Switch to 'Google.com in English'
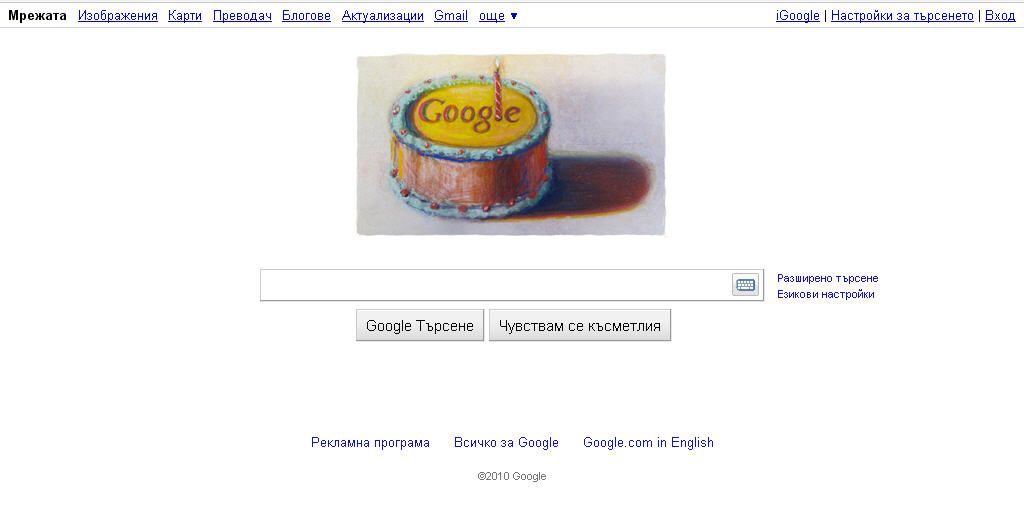The height and width of the screenshot is (520, 1024). [x=648, y=443]
